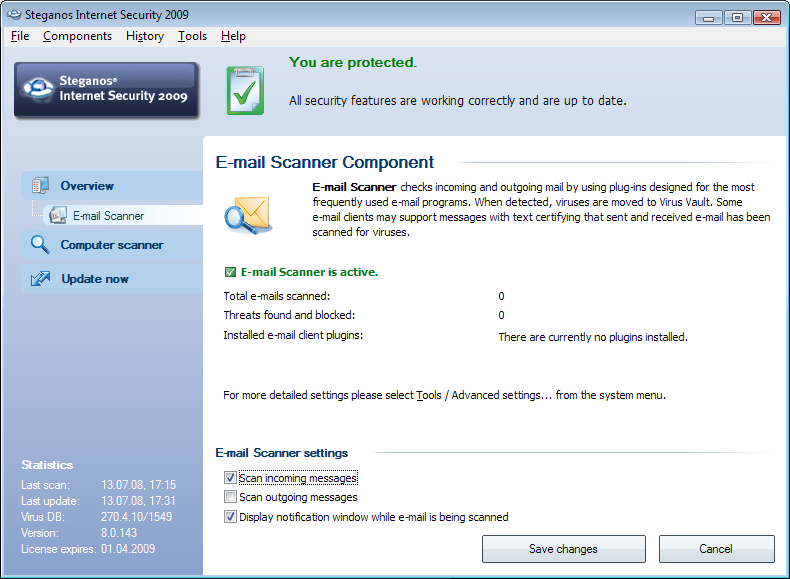Image resolution: width=790 pixels, height=579 pixels.
Task: Click Last scan value '13.07.08, 17:15'
Action: [x=139, y=485]
